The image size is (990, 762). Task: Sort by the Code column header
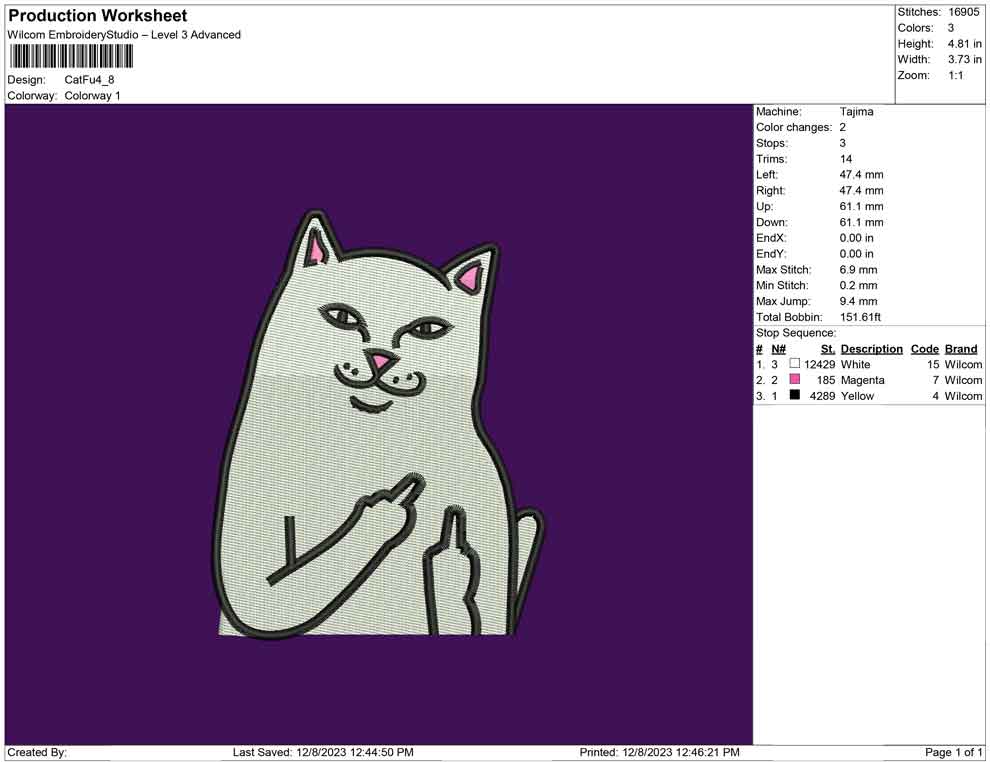coord(924,348)
